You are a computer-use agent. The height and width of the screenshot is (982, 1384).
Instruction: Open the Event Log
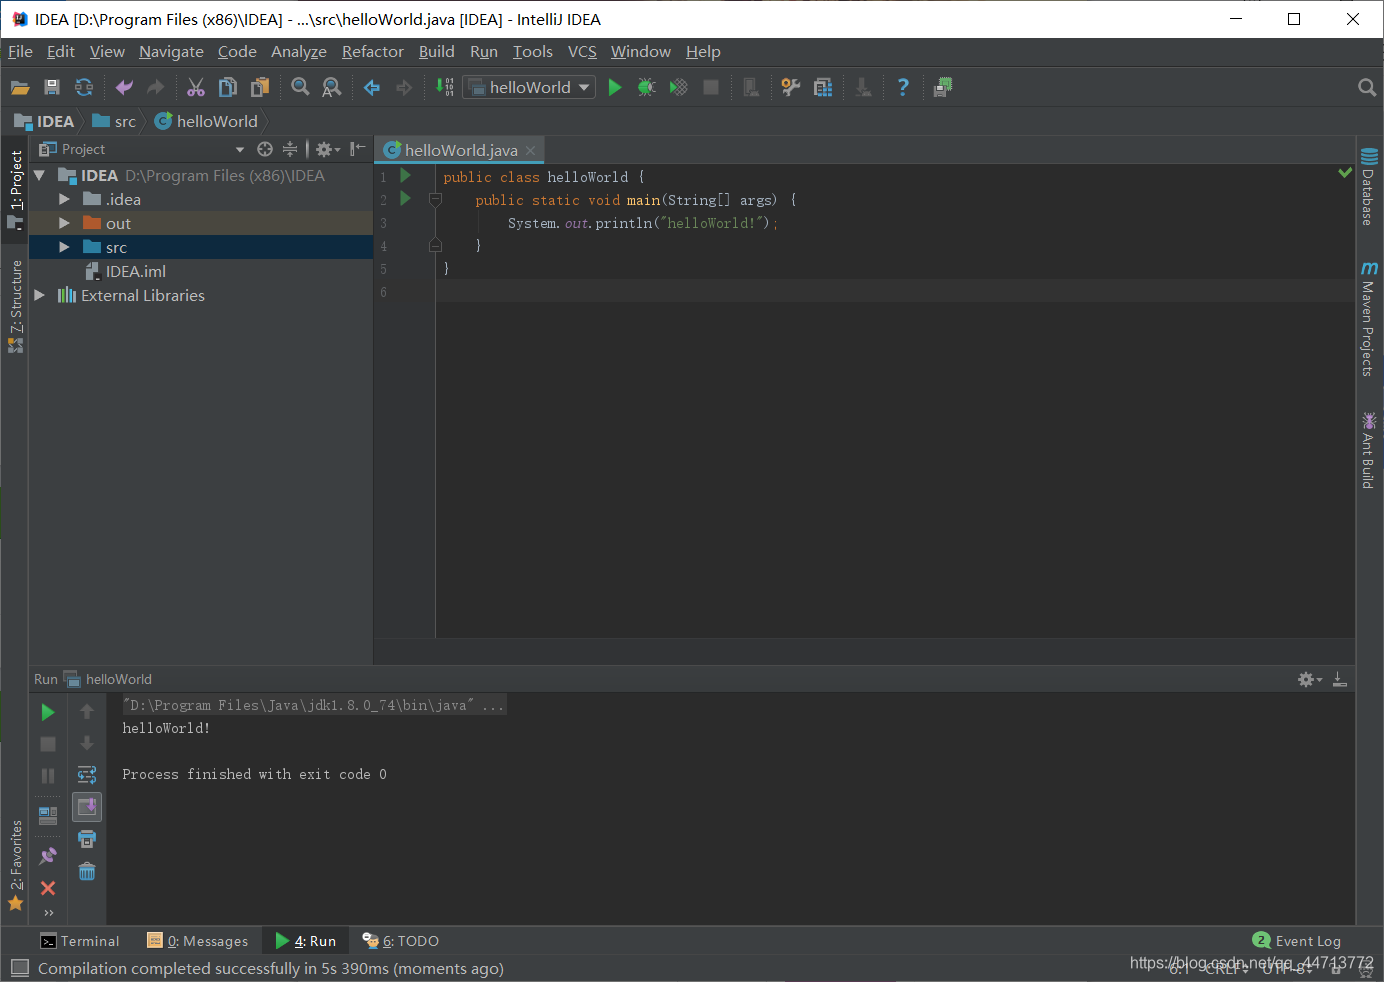click(x=1297, y=941)
